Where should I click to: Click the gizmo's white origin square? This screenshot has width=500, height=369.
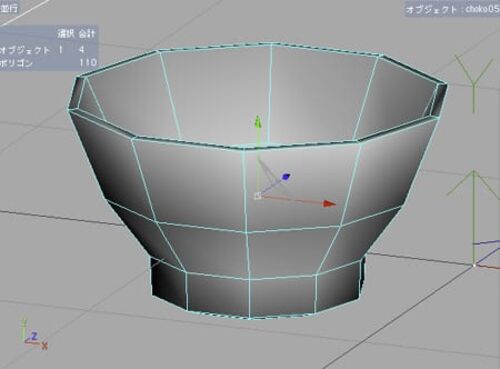257,196
